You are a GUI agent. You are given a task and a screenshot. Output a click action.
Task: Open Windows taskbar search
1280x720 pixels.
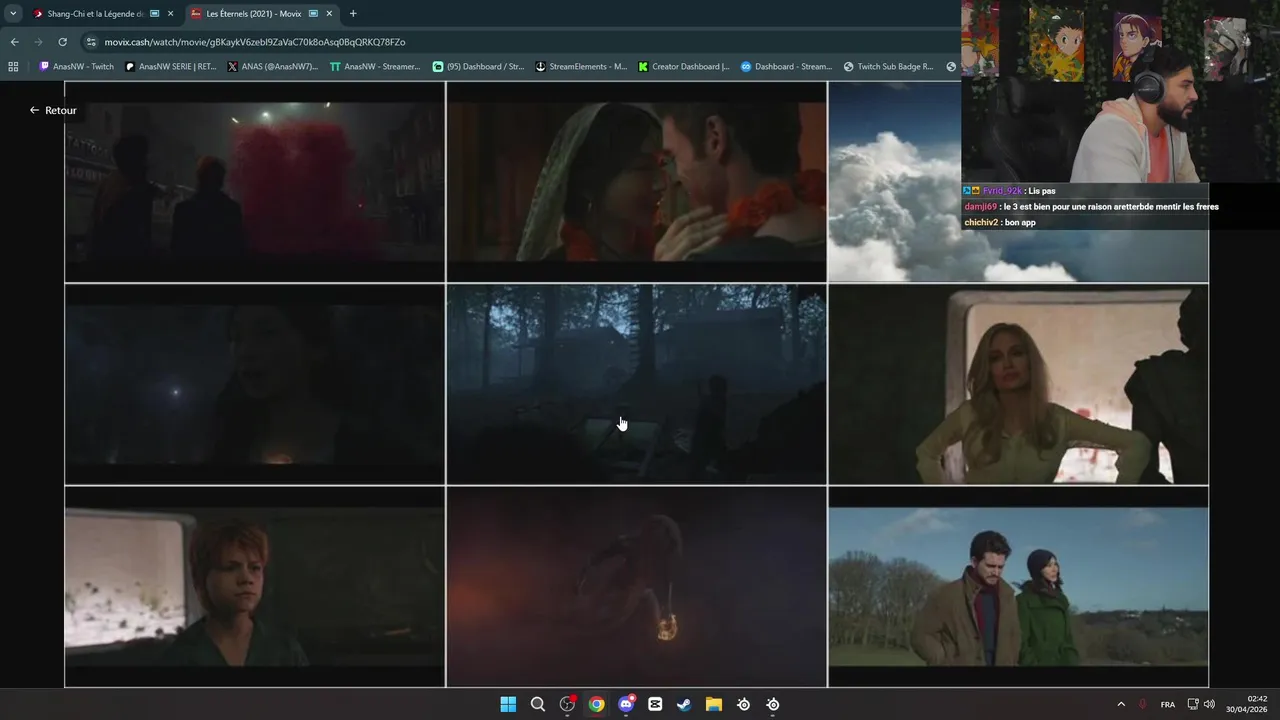(x=537, y=704)
